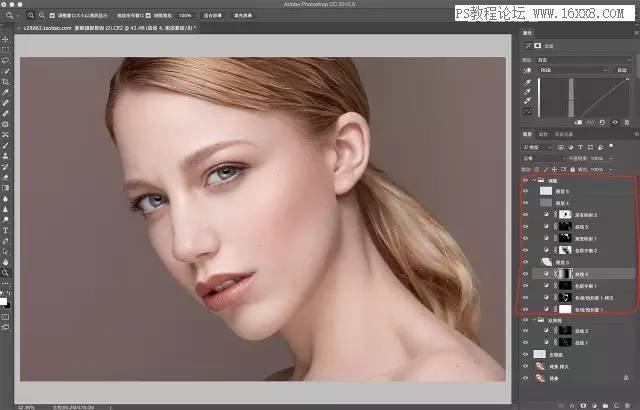The width and height of the screenshot is (640, 410).
Task: Select the Sharpen tool (triangle icon)
Action: point(5,209)
